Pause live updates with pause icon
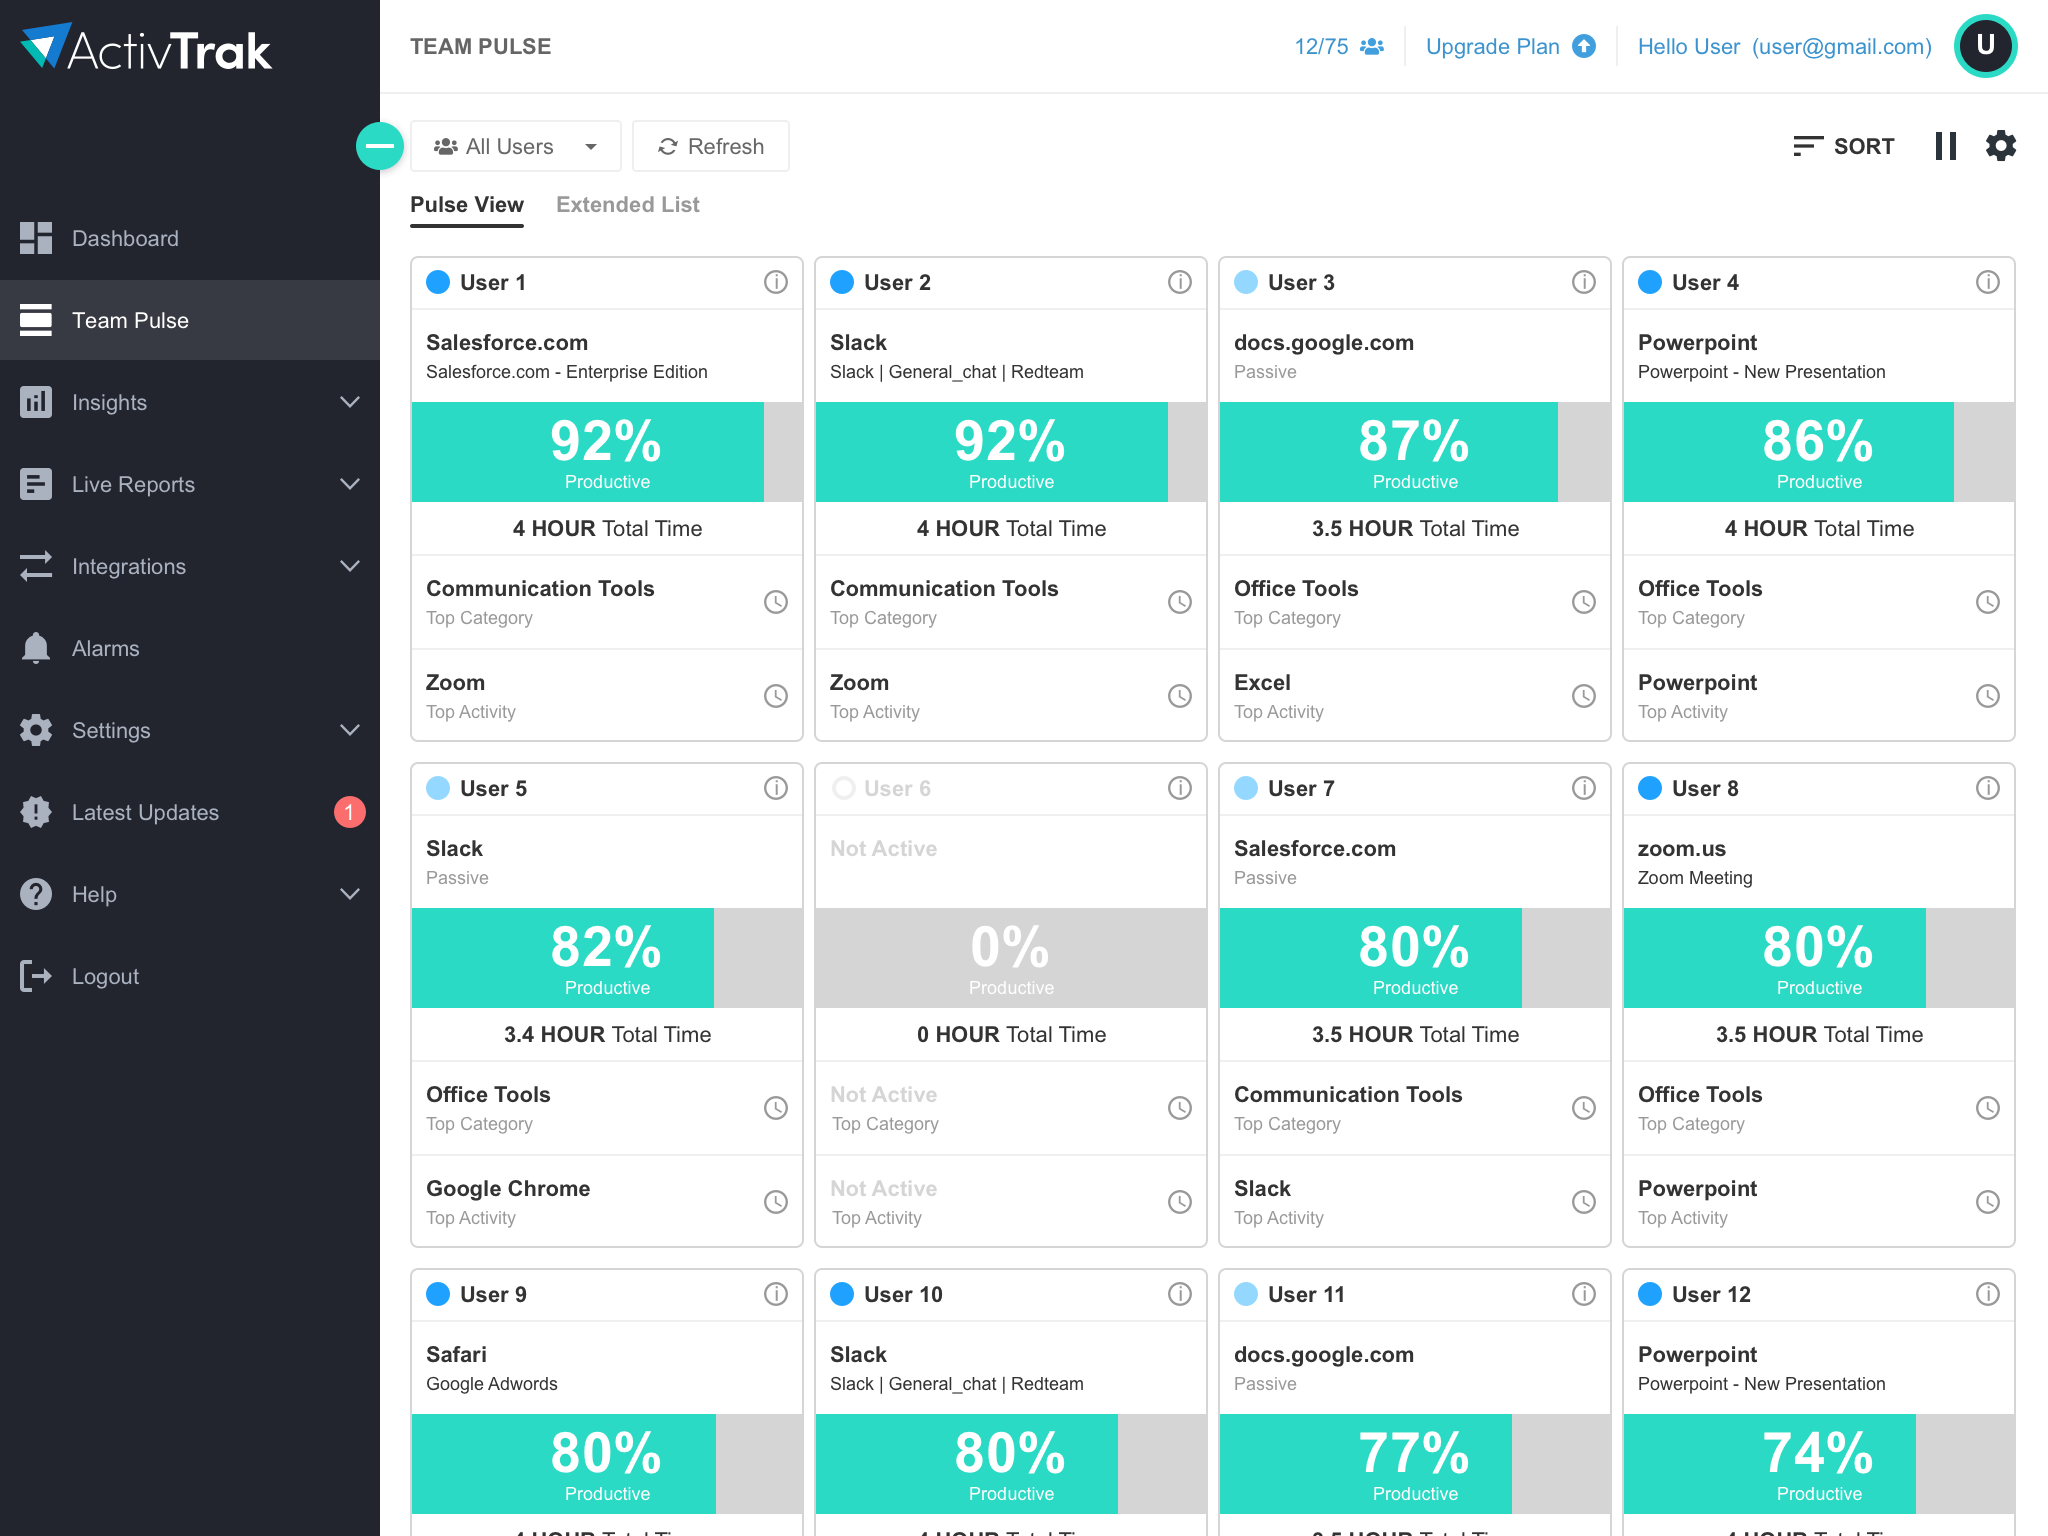 [1946, 146]
